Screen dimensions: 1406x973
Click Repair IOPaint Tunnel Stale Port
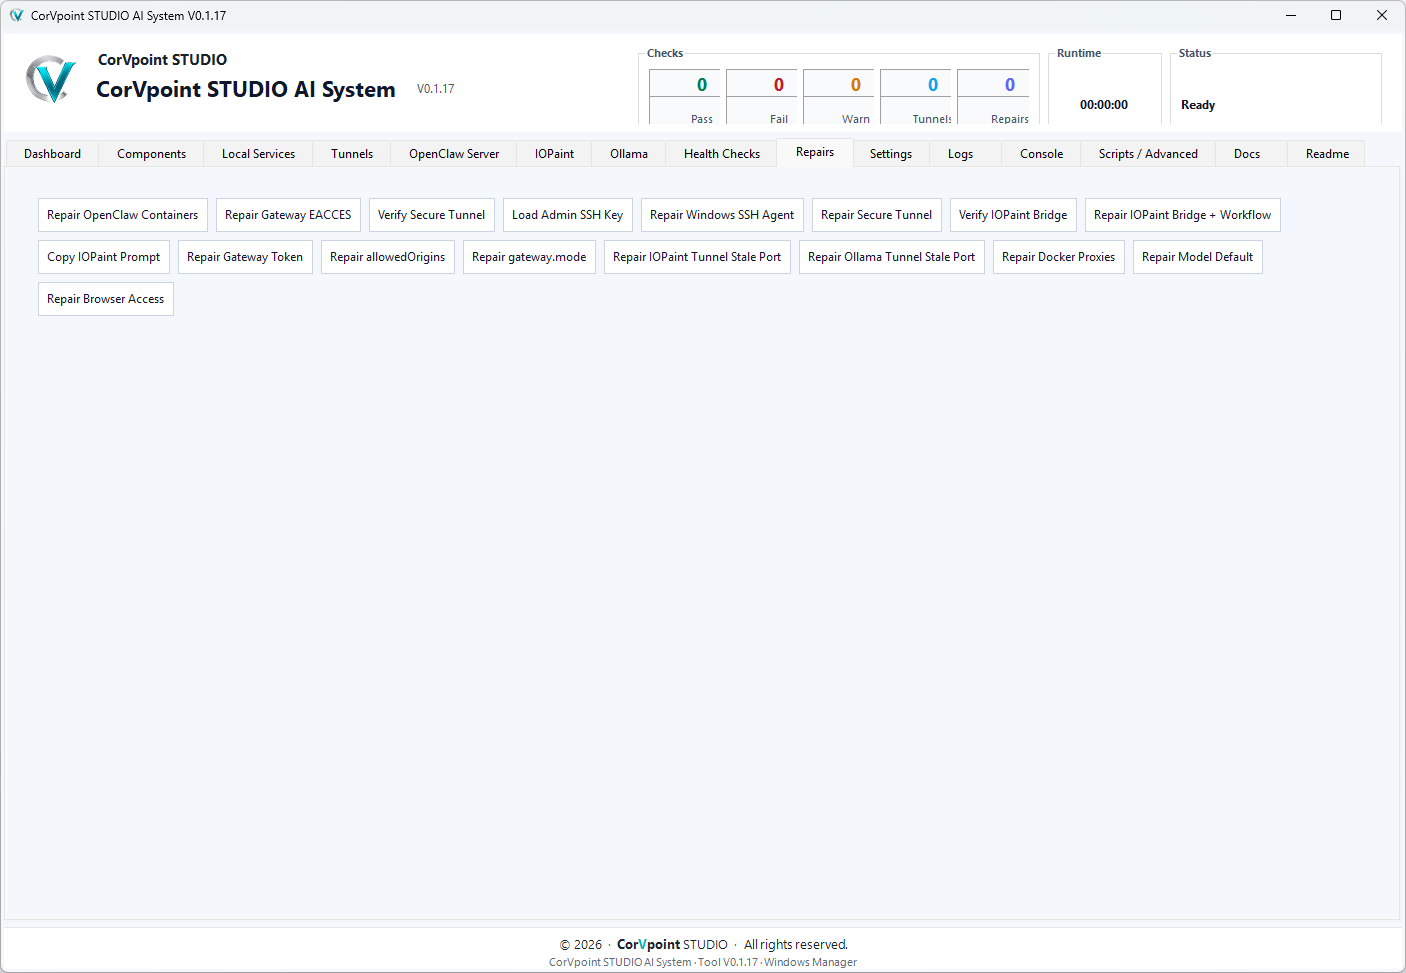(x=697, y=257)
